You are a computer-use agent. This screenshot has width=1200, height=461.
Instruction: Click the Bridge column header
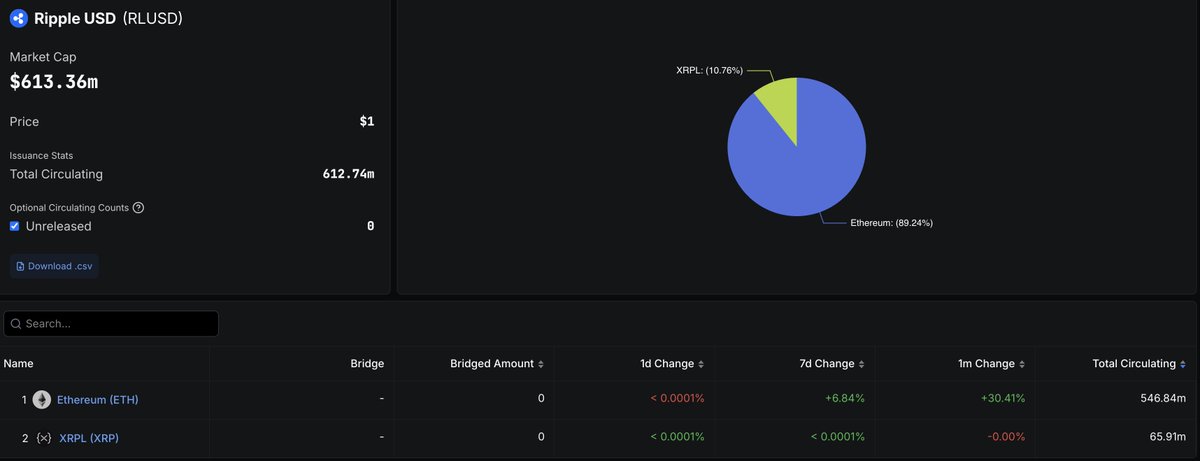[367, 364]
